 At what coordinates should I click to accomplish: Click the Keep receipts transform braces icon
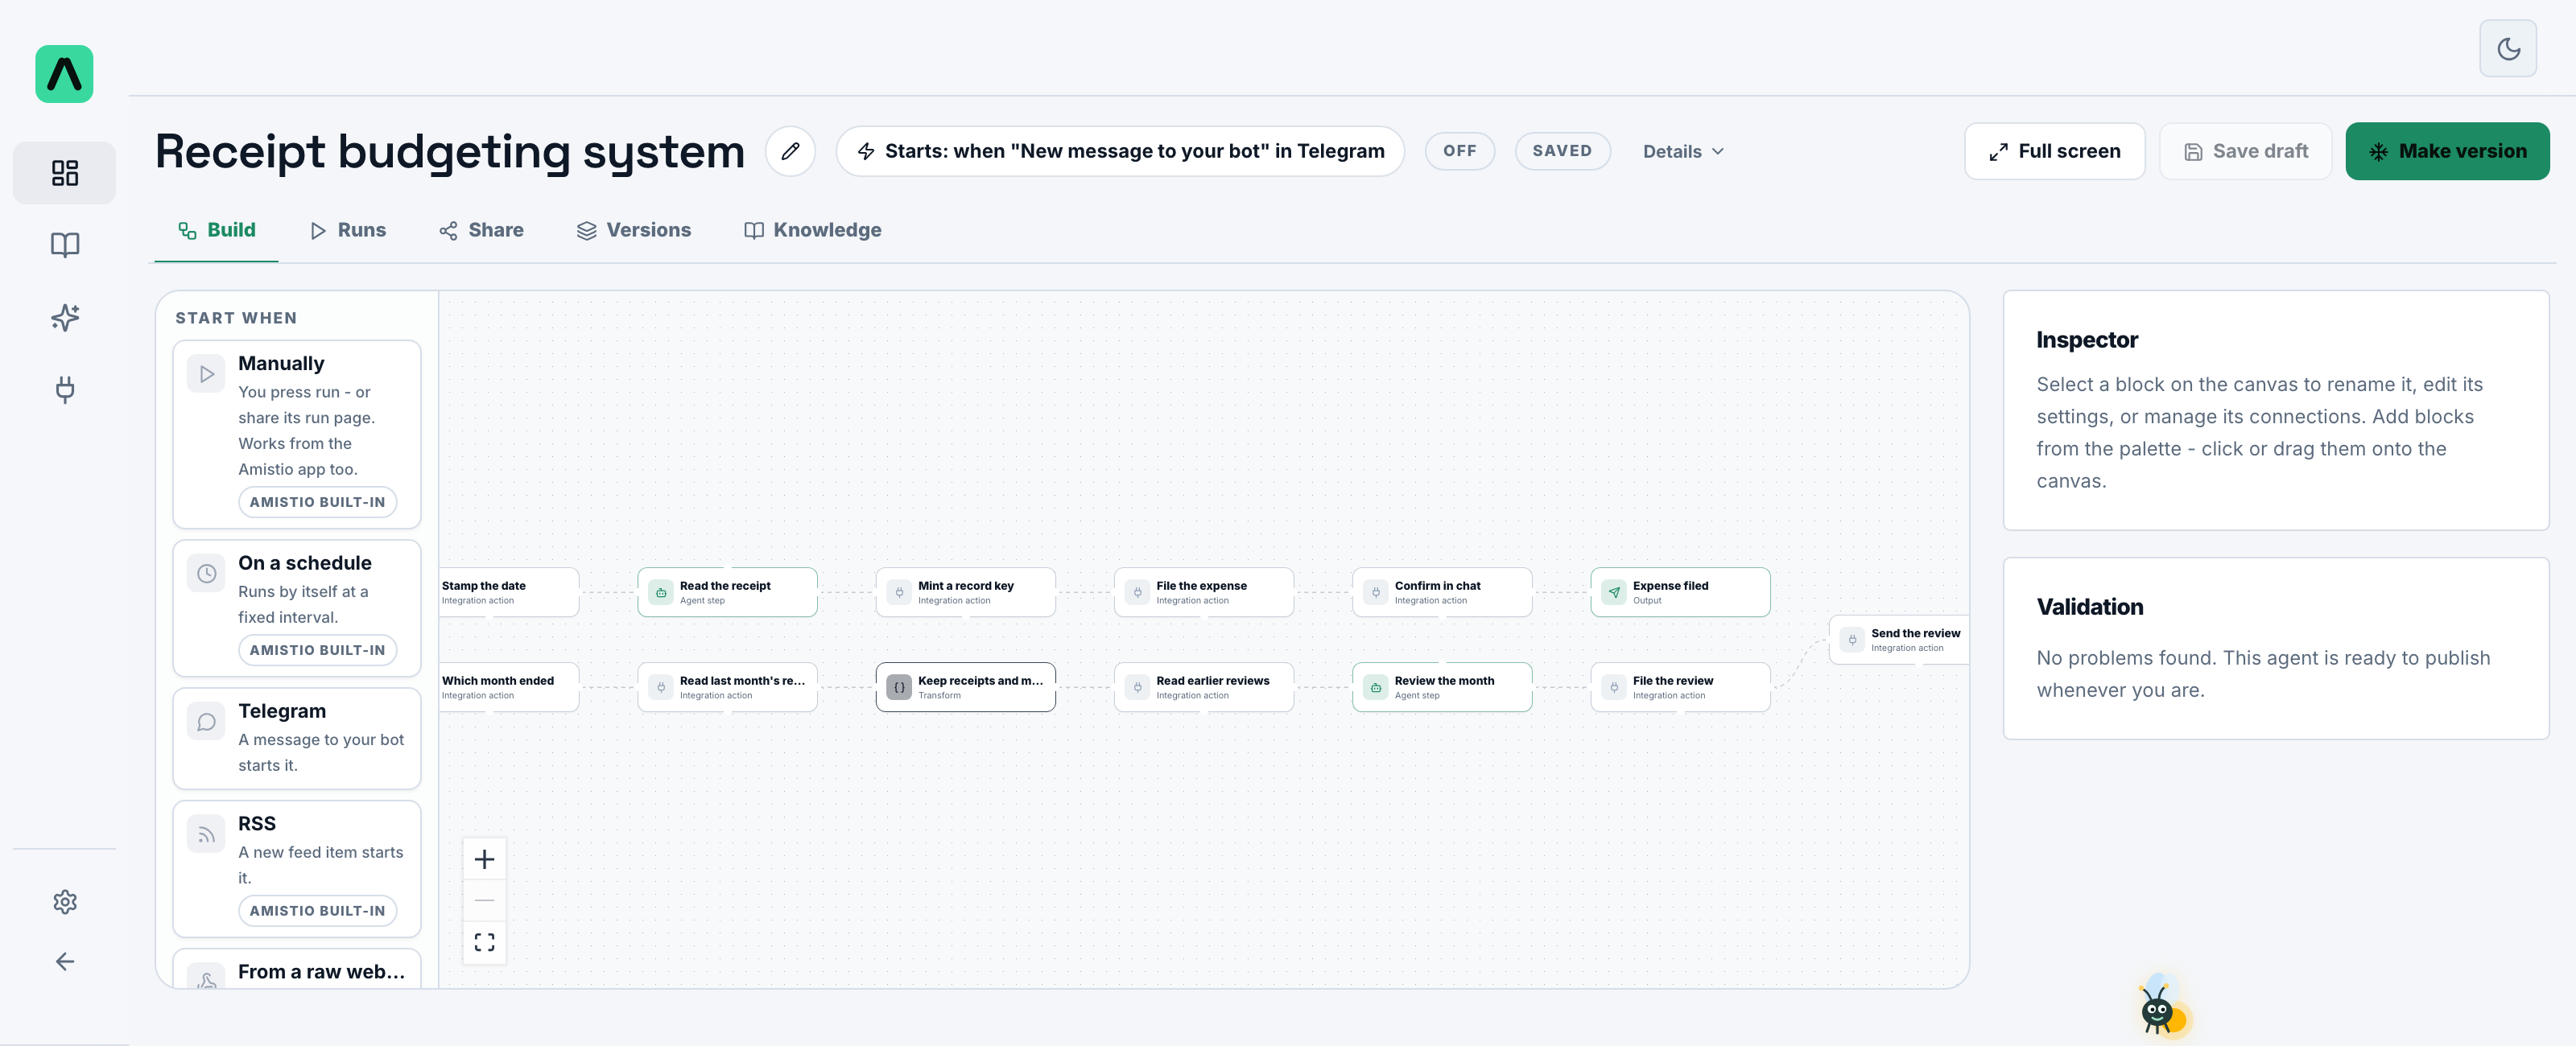pyautogui.click(x=899, y=687)
